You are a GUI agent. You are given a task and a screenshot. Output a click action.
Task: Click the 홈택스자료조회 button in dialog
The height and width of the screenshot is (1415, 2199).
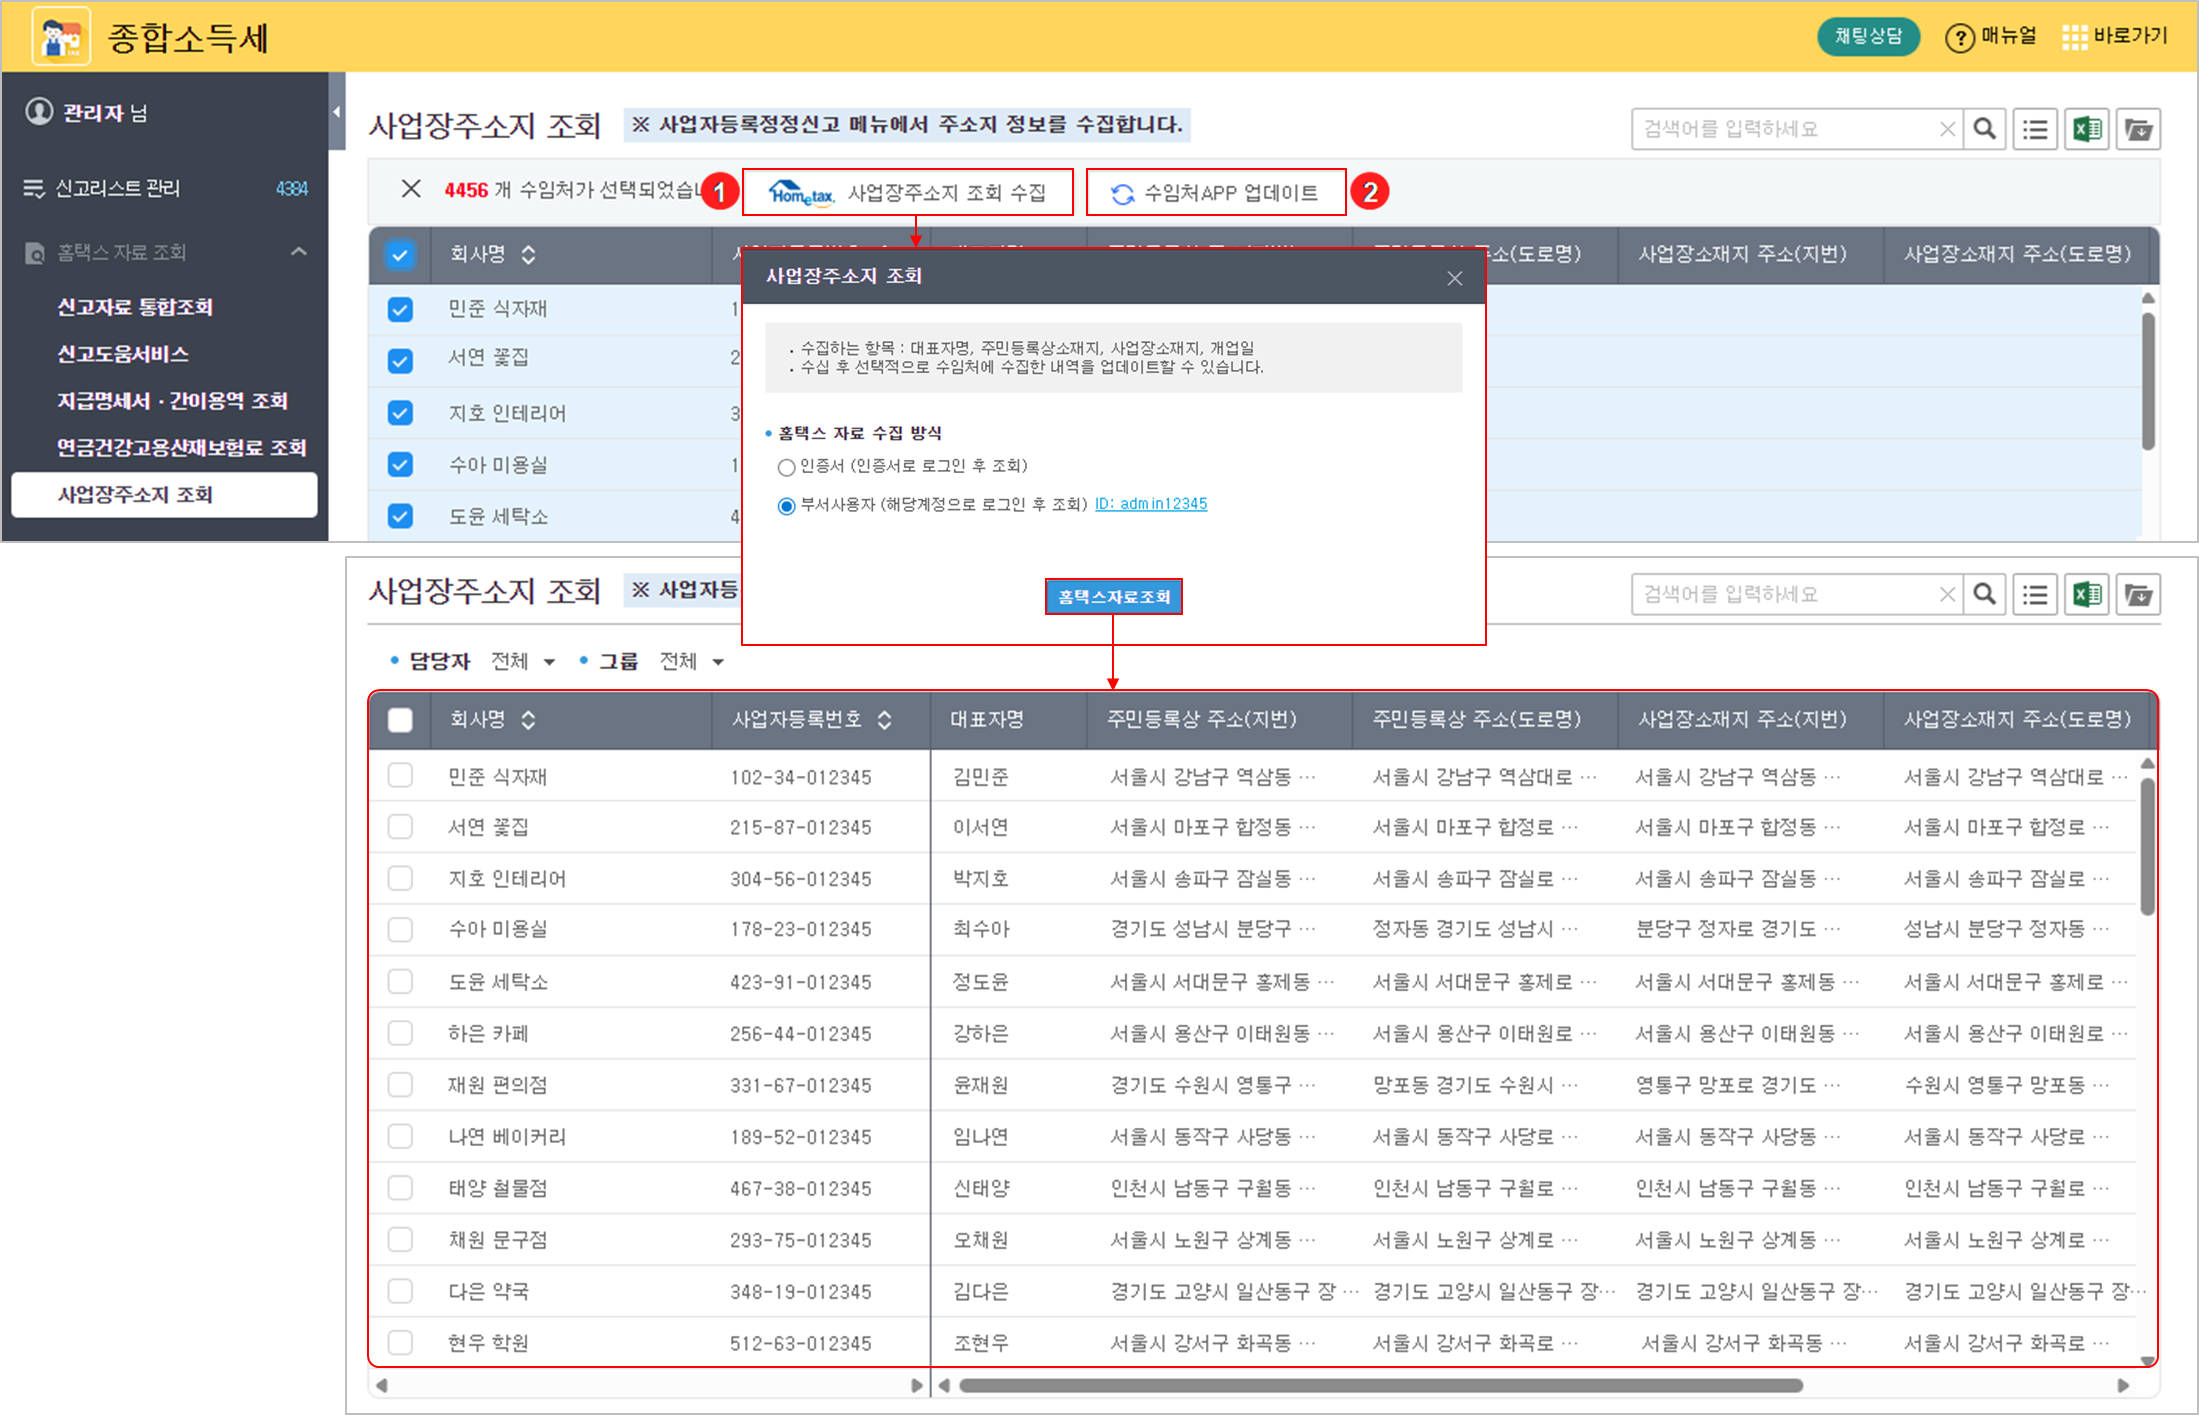(1114, 597)
